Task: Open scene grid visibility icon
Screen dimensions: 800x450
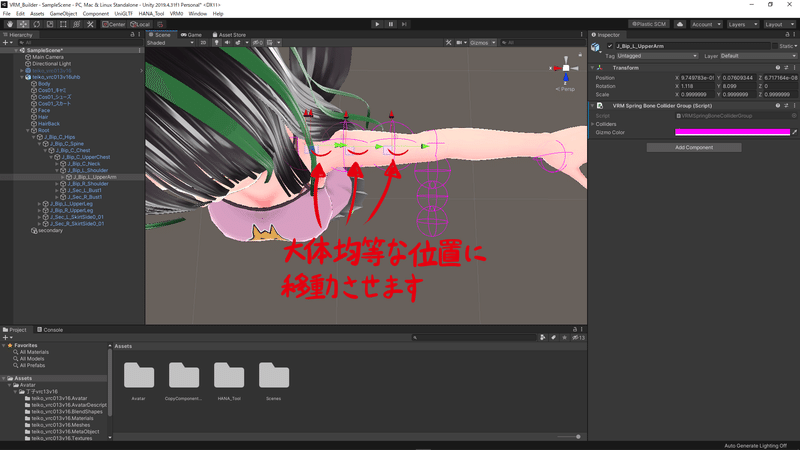Action: [x=270, y=43]
